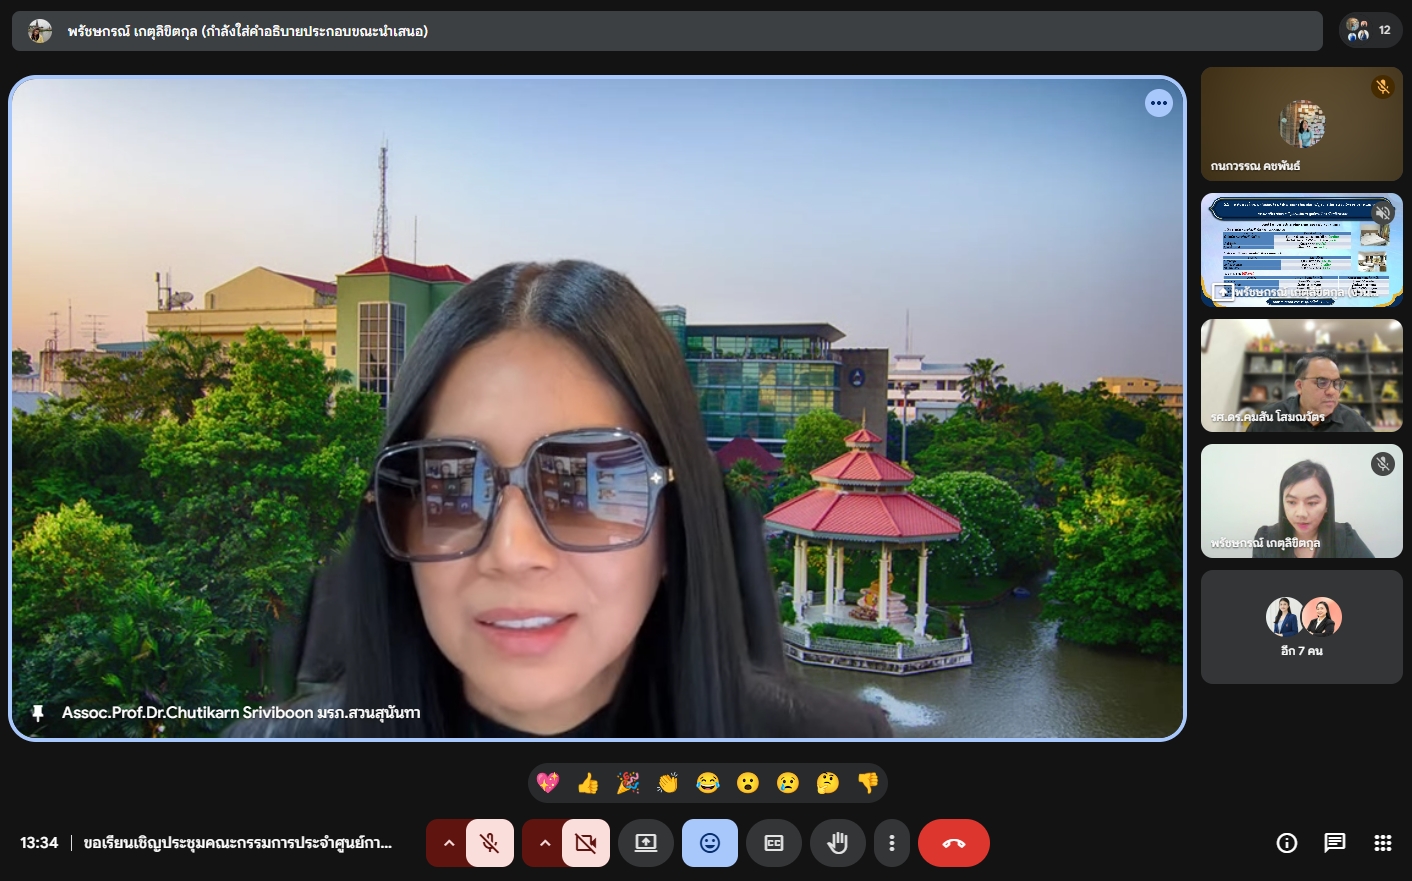Send the heart emoji reaction
Screen dimensions: 1412x881
(548, 783)
